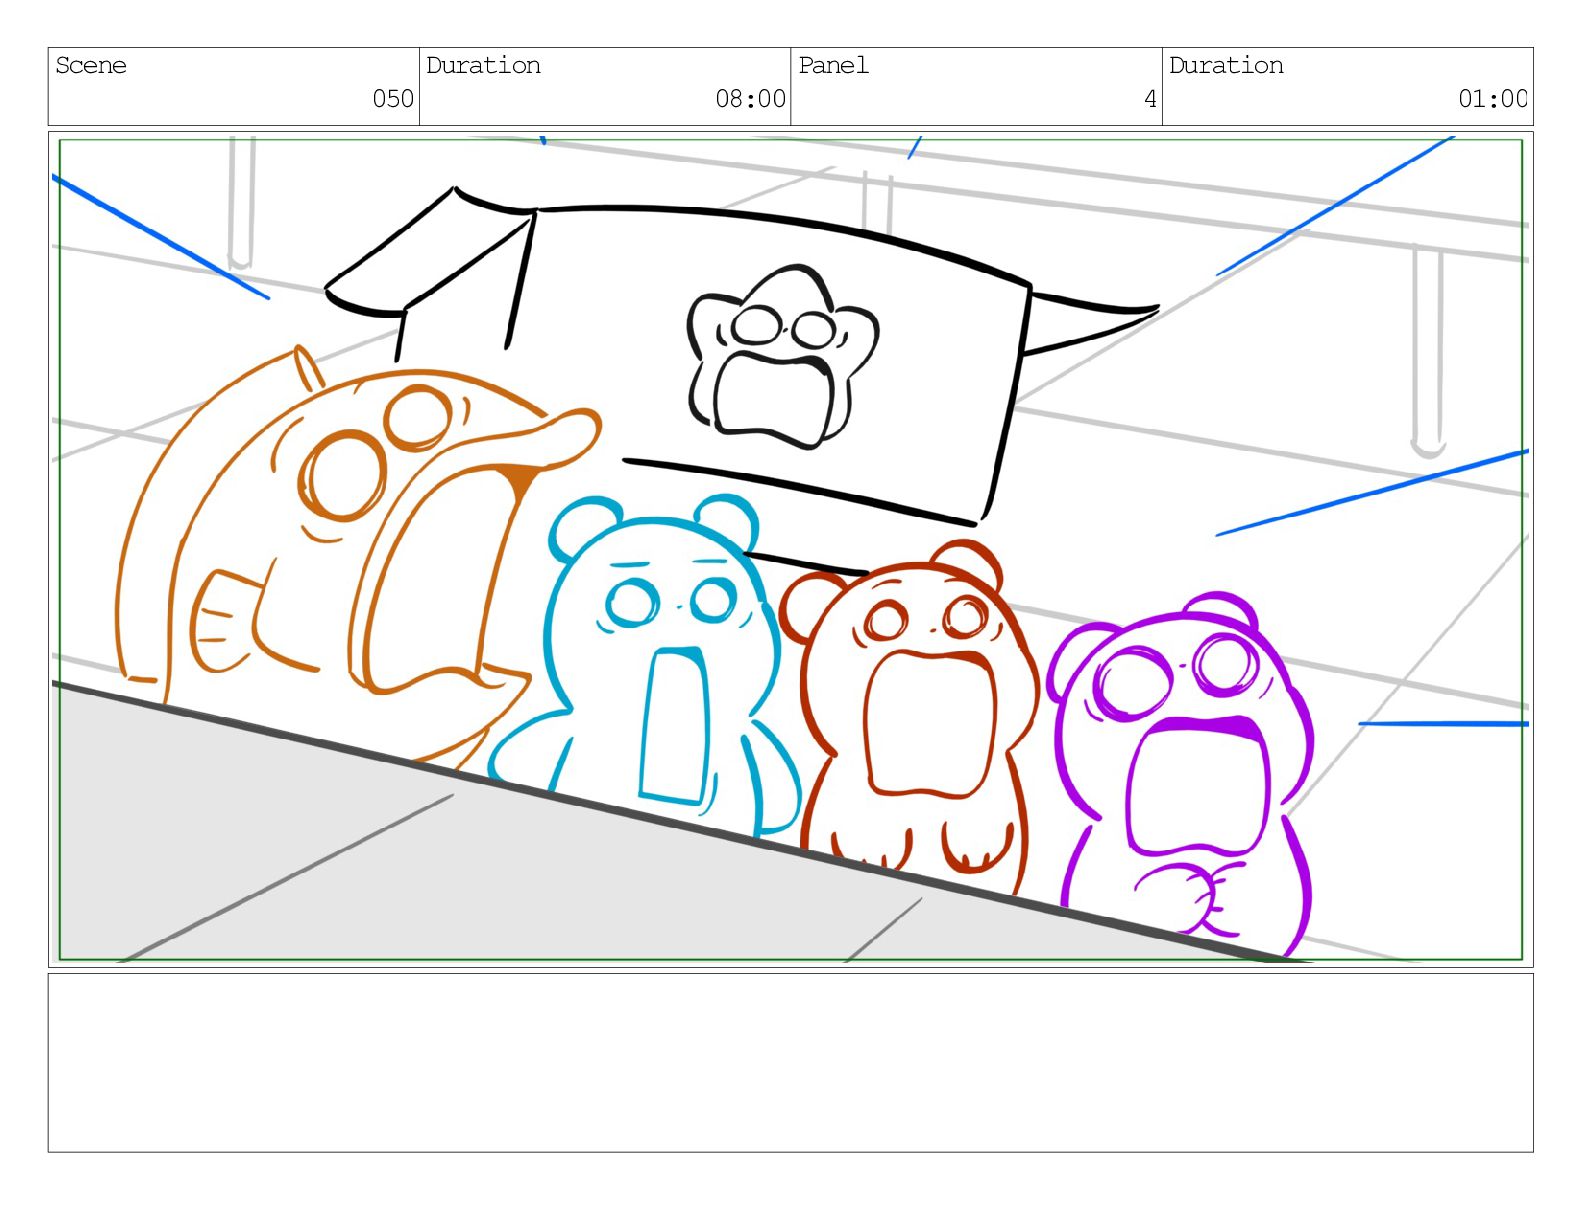1584x1224 pixels.
Task: Click the Panel label
Action: [833, 66]
